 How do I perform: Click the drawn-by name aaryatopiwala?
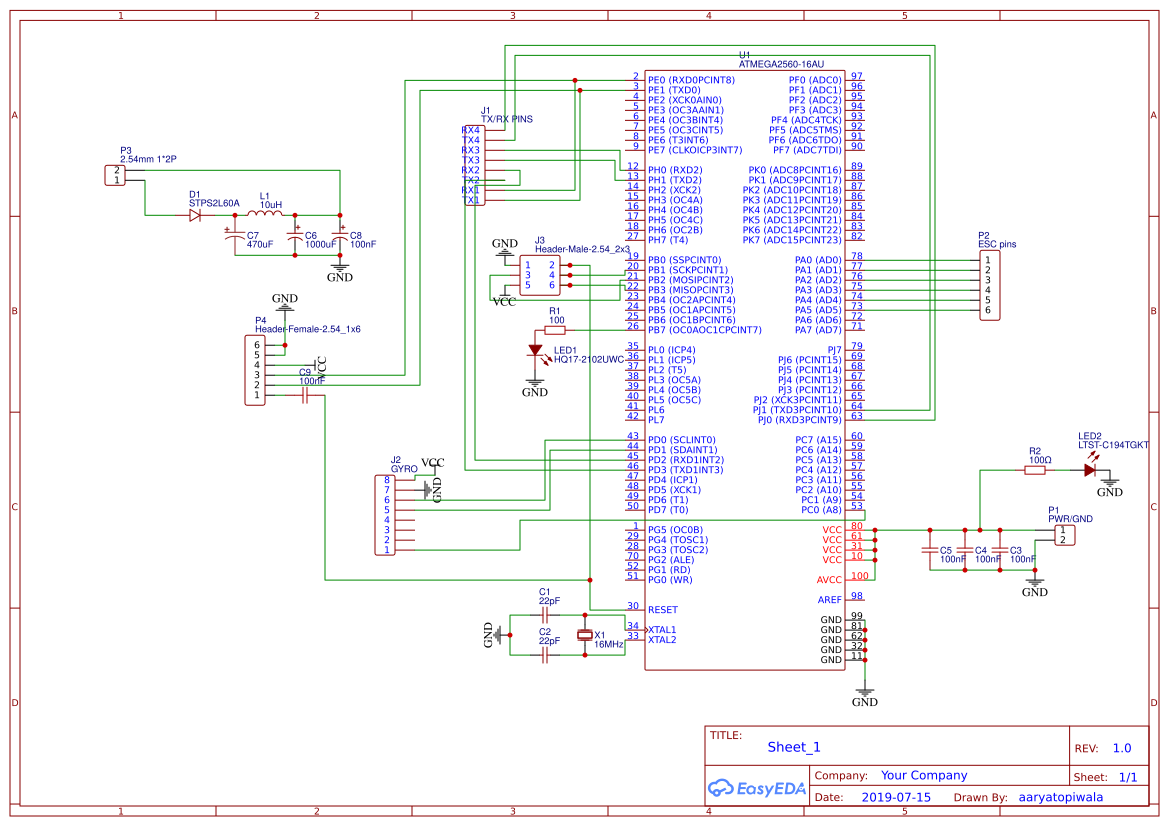pos(1061,797)
